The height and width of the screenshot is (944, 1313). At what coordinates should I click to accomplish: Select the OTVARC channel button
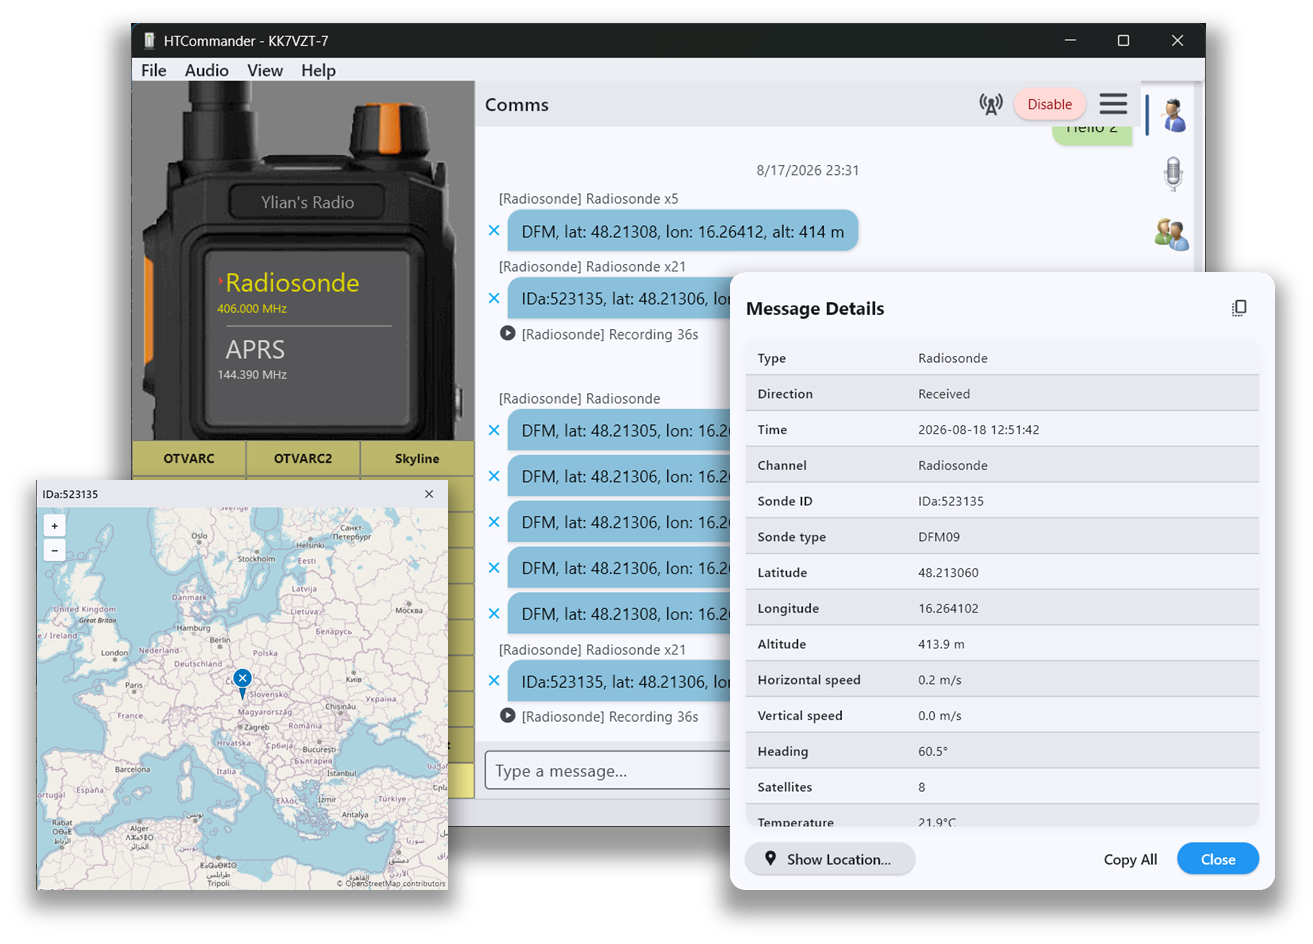coord(189,458)
